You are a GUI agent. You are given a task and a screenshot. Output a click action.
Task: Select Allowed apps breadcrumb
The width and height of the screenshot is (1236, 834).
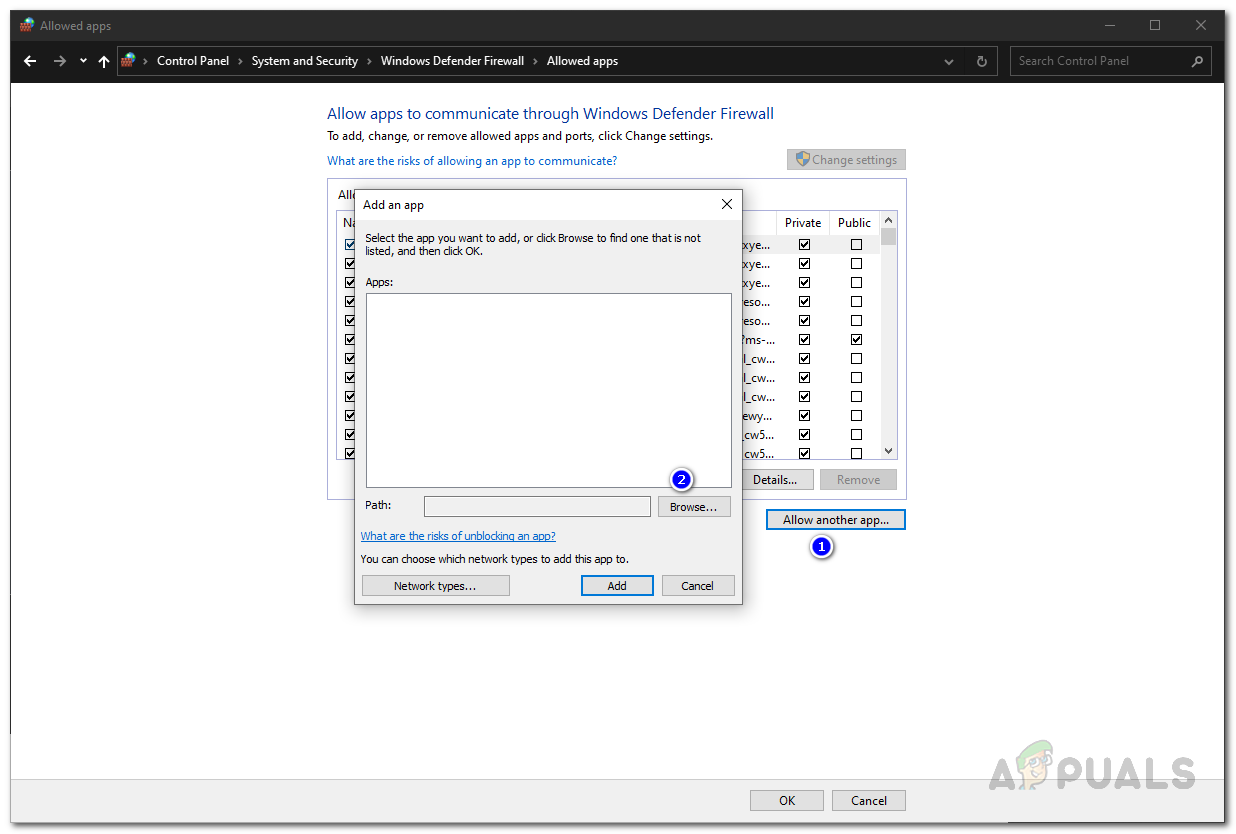click(x=582, y=61)
